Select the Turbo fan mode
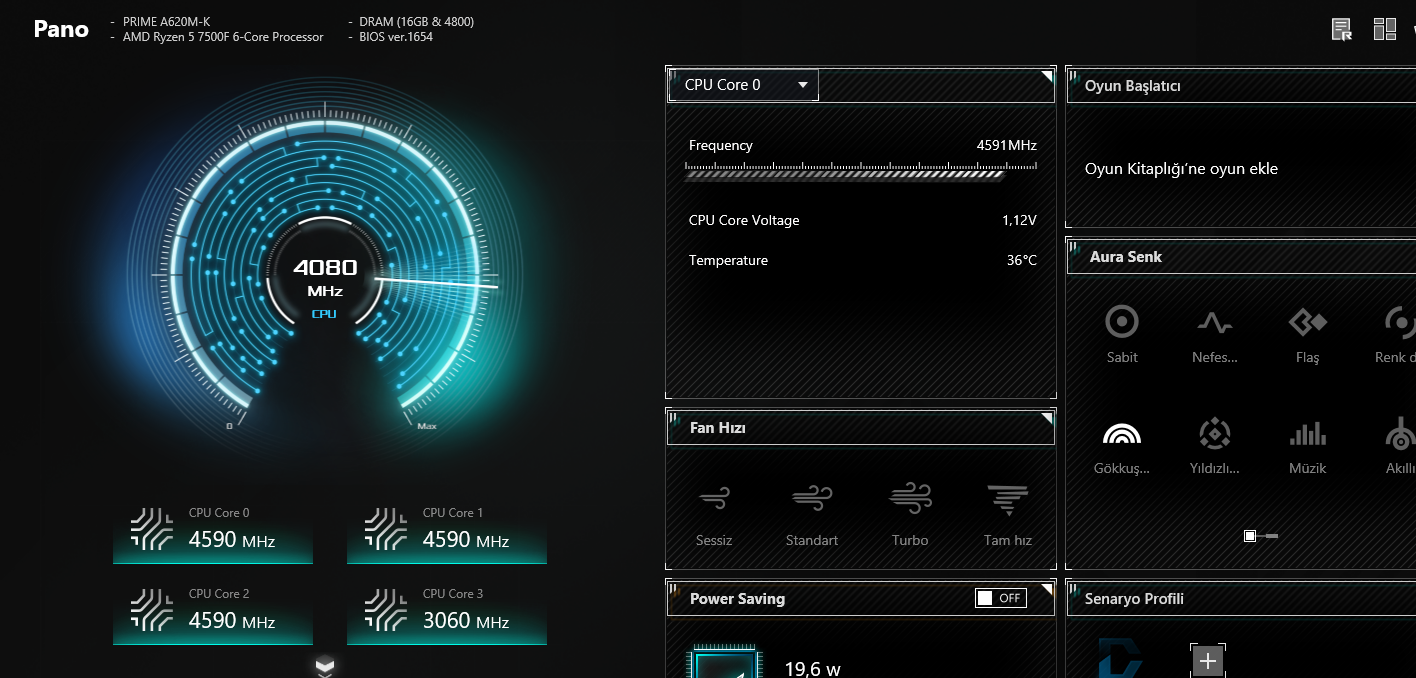 (x=910, y=515)
